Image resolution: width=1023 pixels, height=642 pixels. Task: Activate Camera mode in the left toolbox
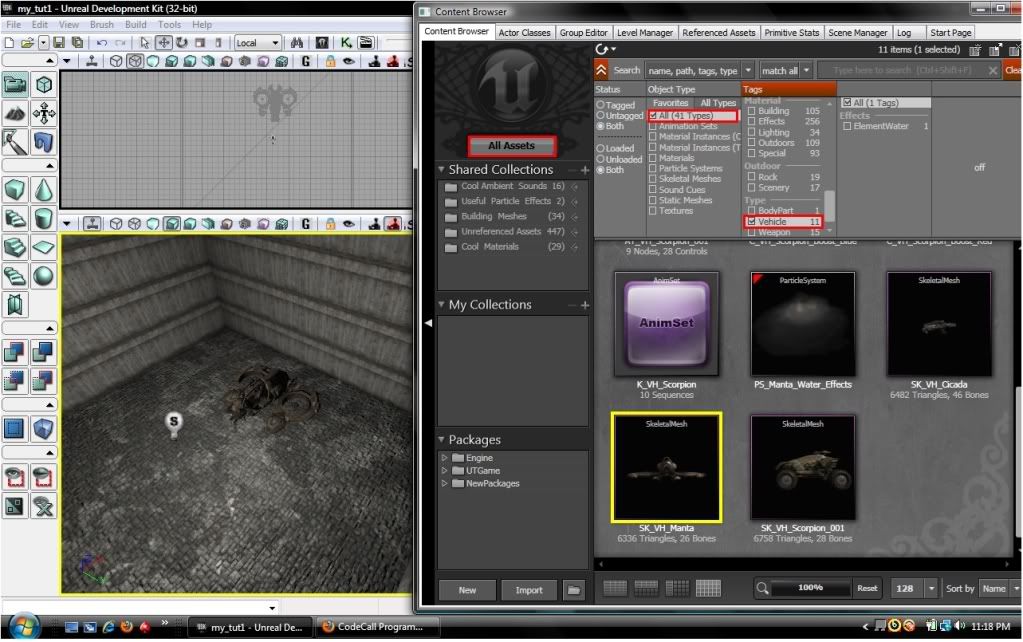pyautogui.click(x=15, y=85)
